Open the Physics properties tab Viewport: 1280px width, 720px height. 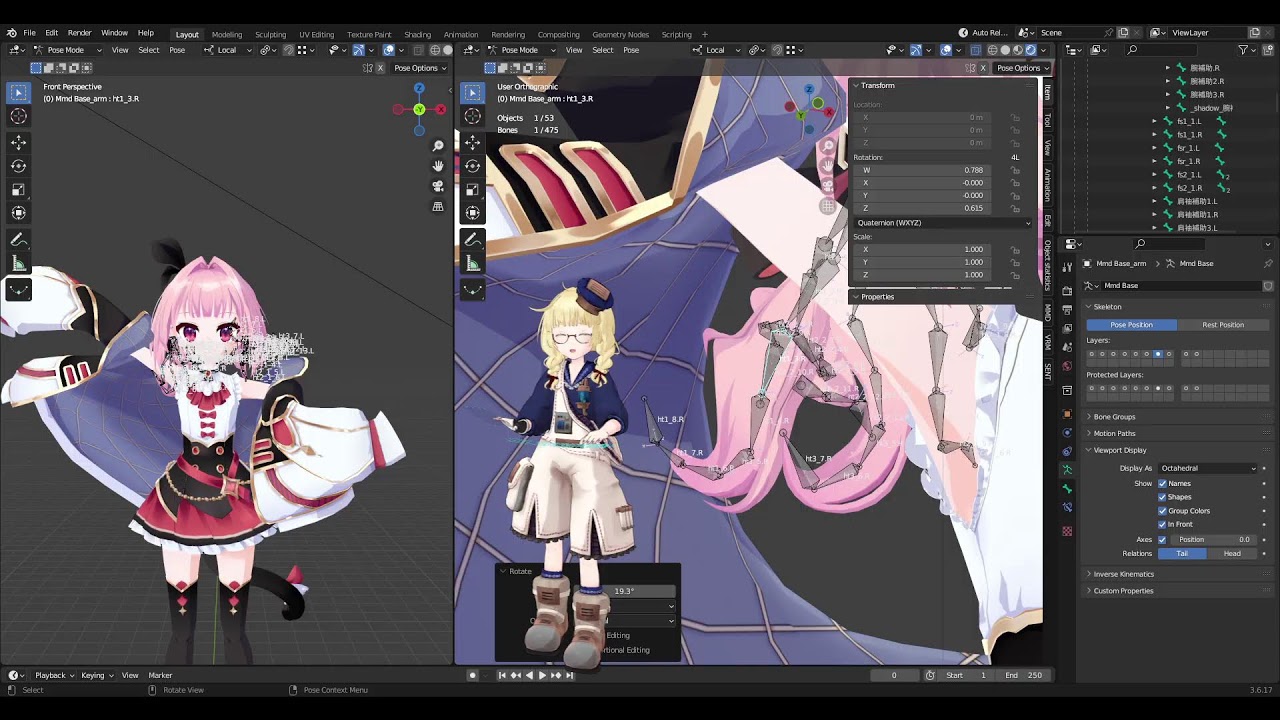[x=1067, y=433]
